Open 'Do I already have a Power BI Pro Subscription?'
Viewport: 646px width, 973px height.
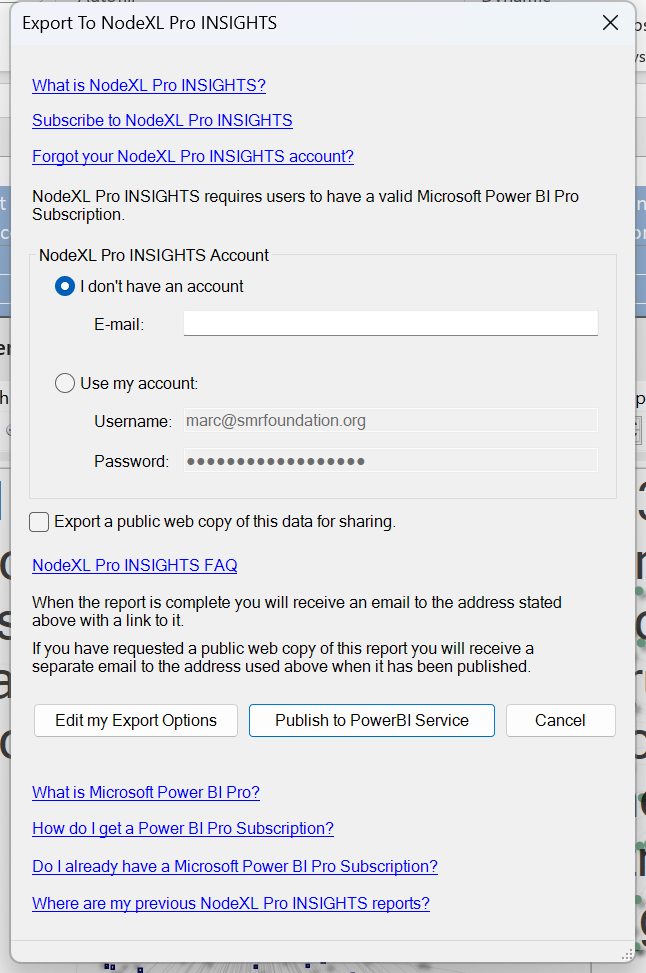235,866
